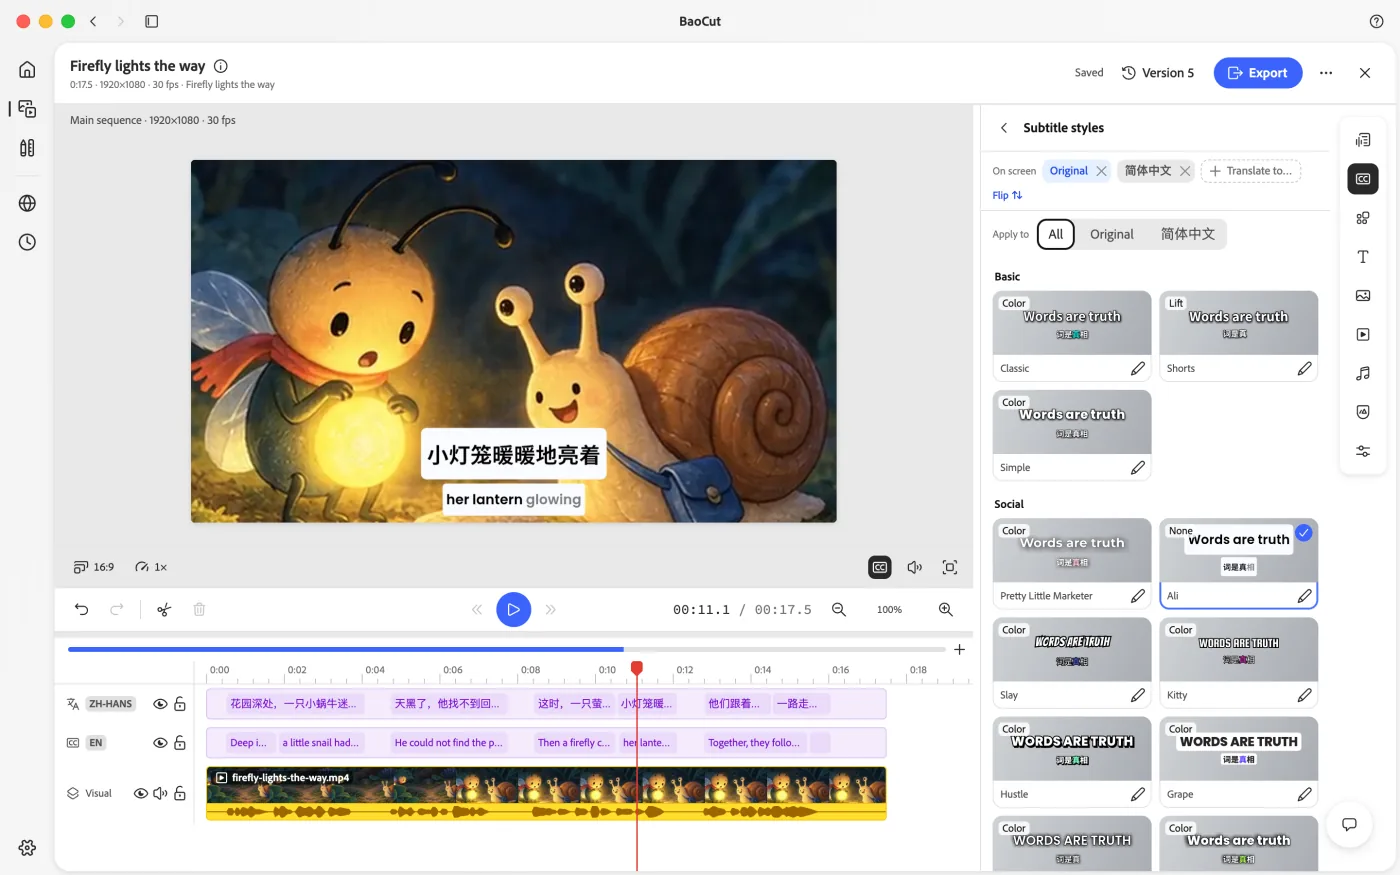Delete the selected clip with trash icon
1400x875 pixels.
[x=199, y=609]
